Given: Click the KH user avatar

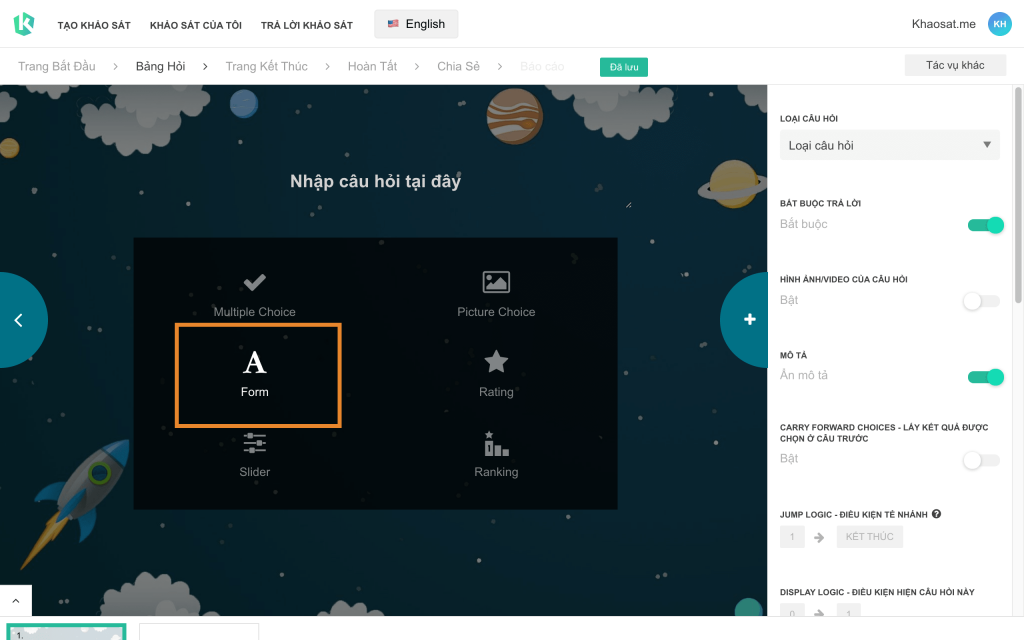Looking at the screenshot, I should tap(999, 24).
